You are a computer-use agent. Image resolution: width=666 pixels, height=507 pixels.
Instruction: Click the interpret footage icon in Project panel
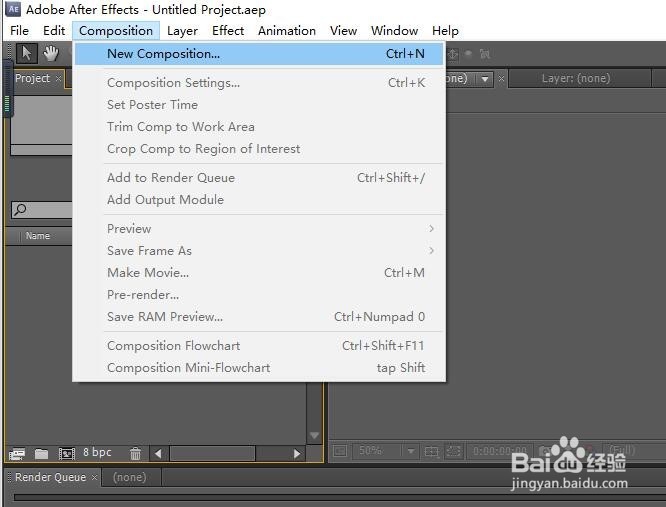click(x=17, y=454)
